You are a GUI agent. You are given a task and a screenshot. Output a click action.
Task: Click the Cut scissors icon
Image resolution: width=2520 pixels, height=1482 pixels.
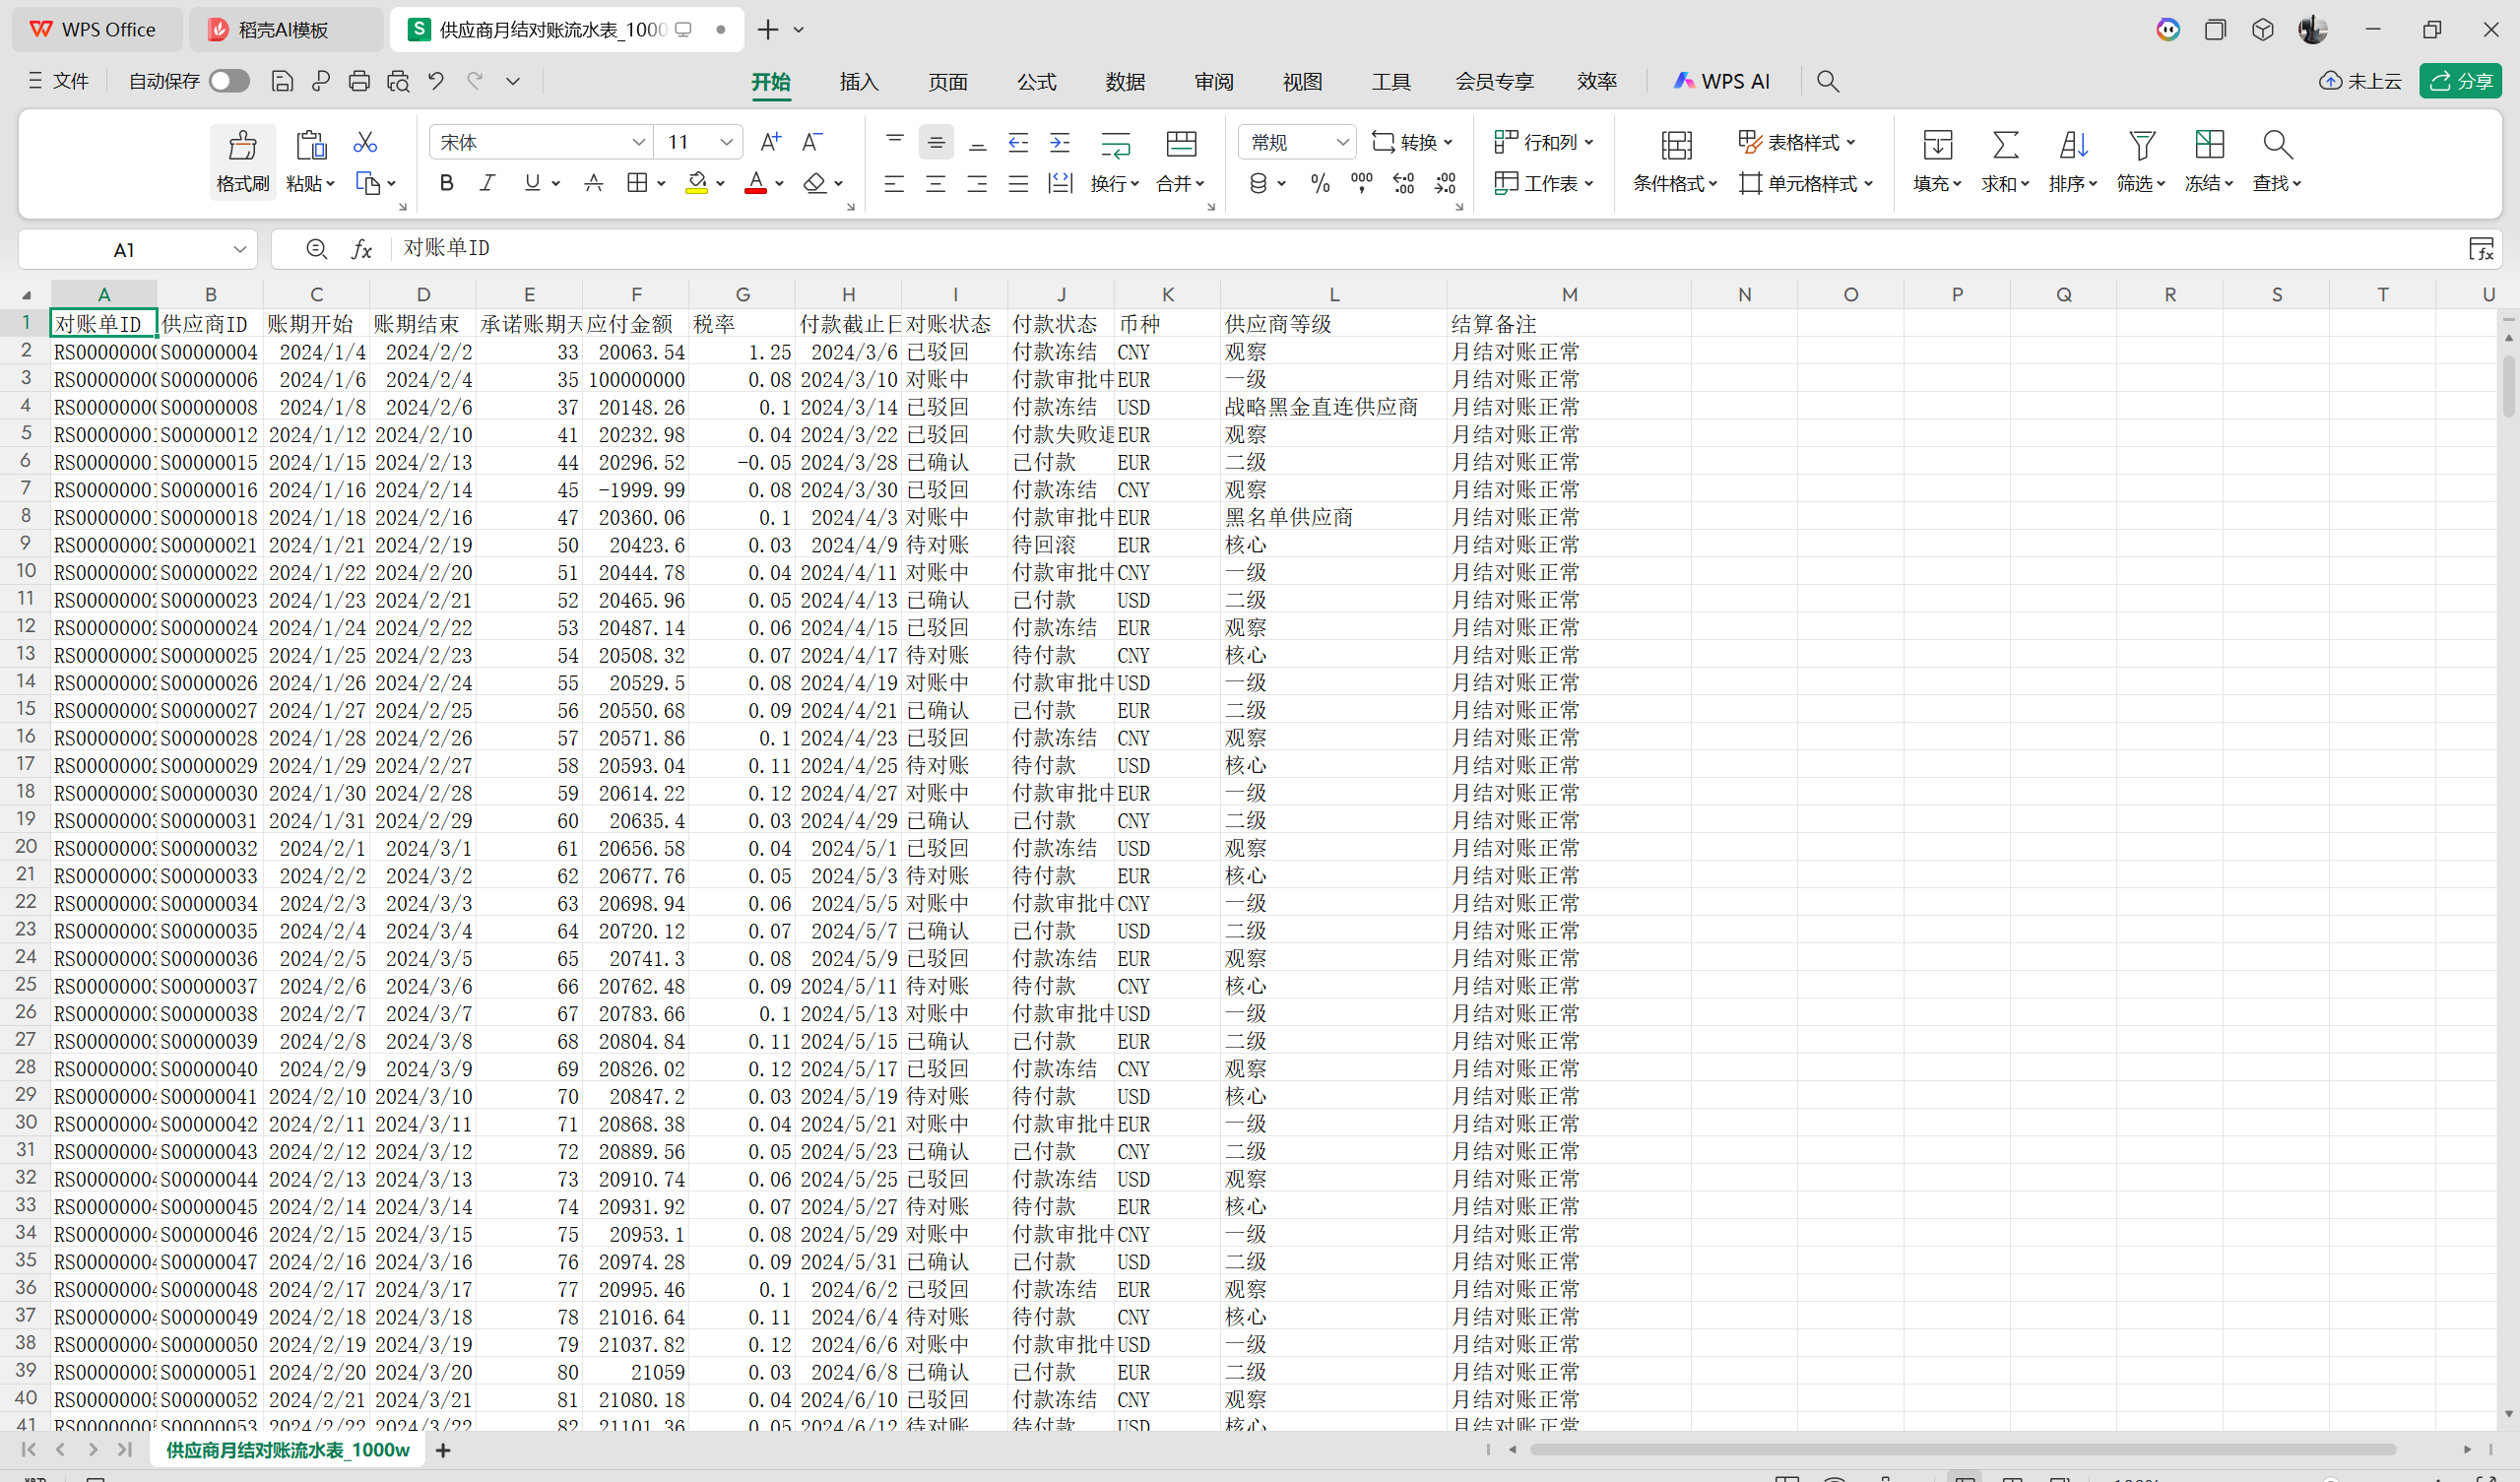[364, 143]
